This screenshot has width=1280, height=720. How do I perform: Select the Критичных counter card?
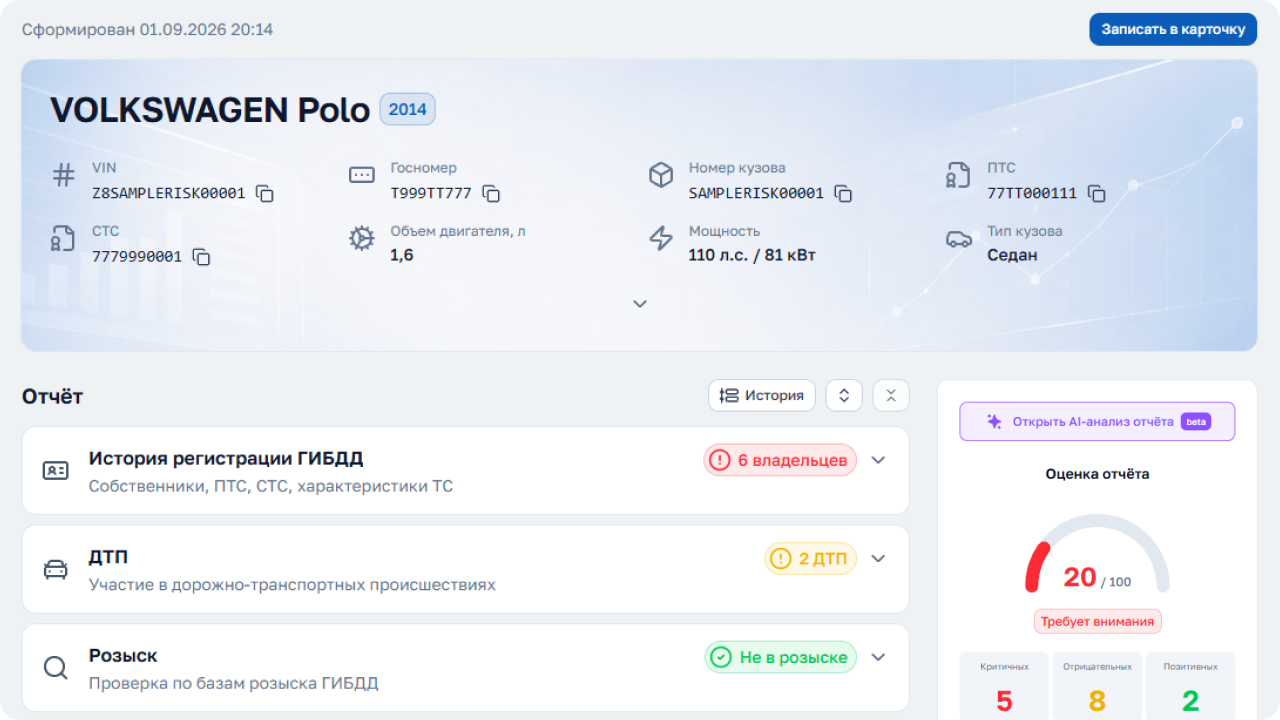(1004, 686)
